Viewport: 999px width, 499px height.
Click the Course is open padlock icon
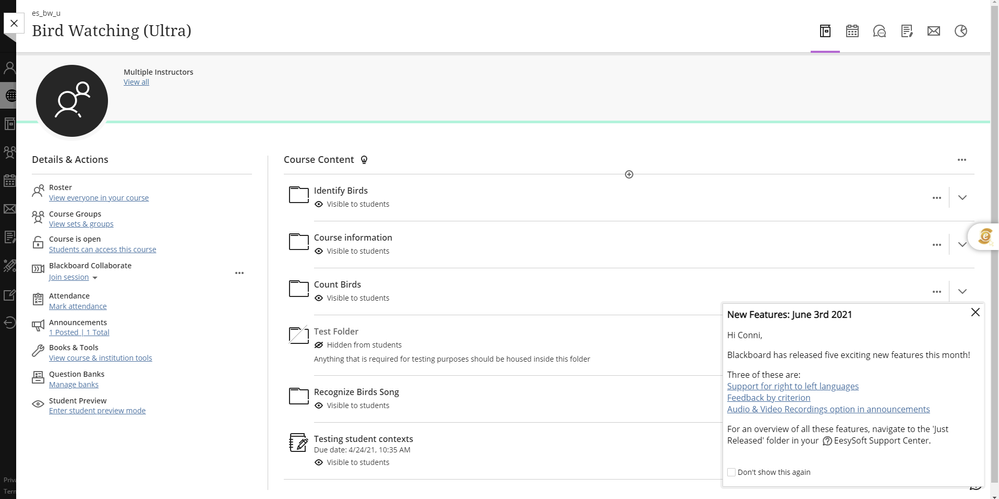pos(38,243)
